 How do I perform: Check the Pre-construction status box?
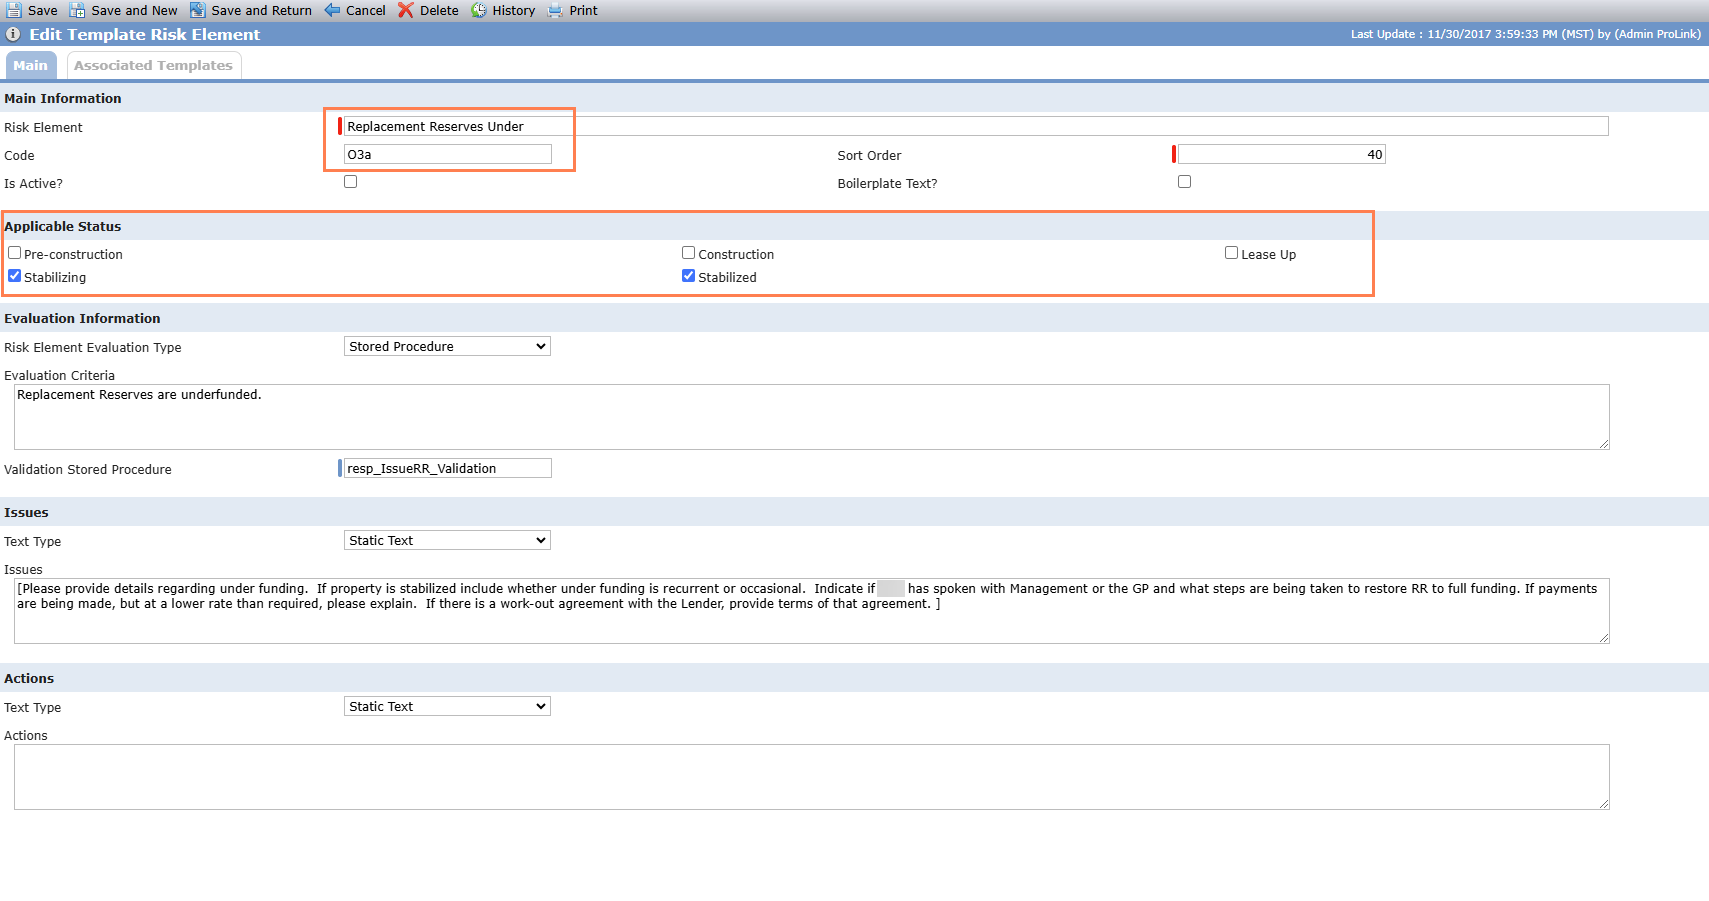pos(14,253)
